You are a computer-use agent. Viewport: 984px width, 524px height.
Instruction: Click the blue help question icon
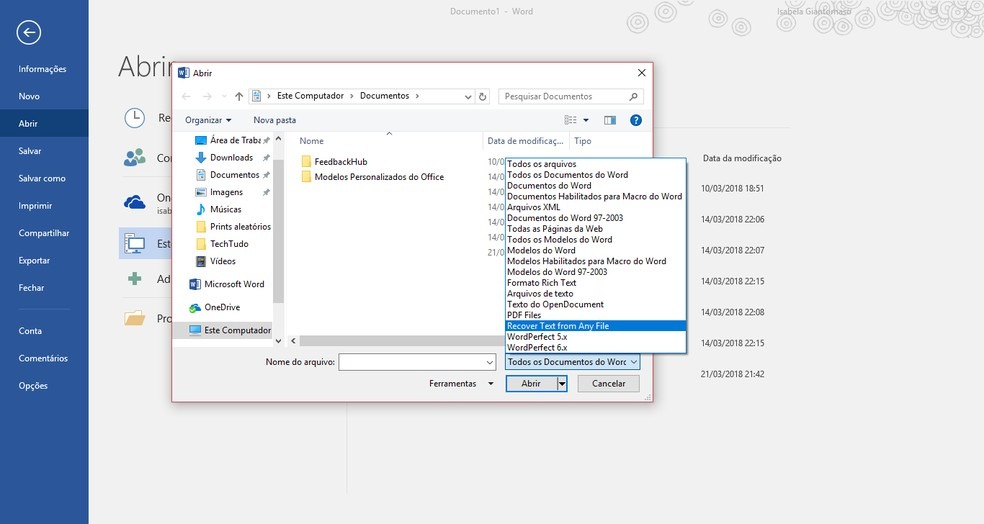636,120
